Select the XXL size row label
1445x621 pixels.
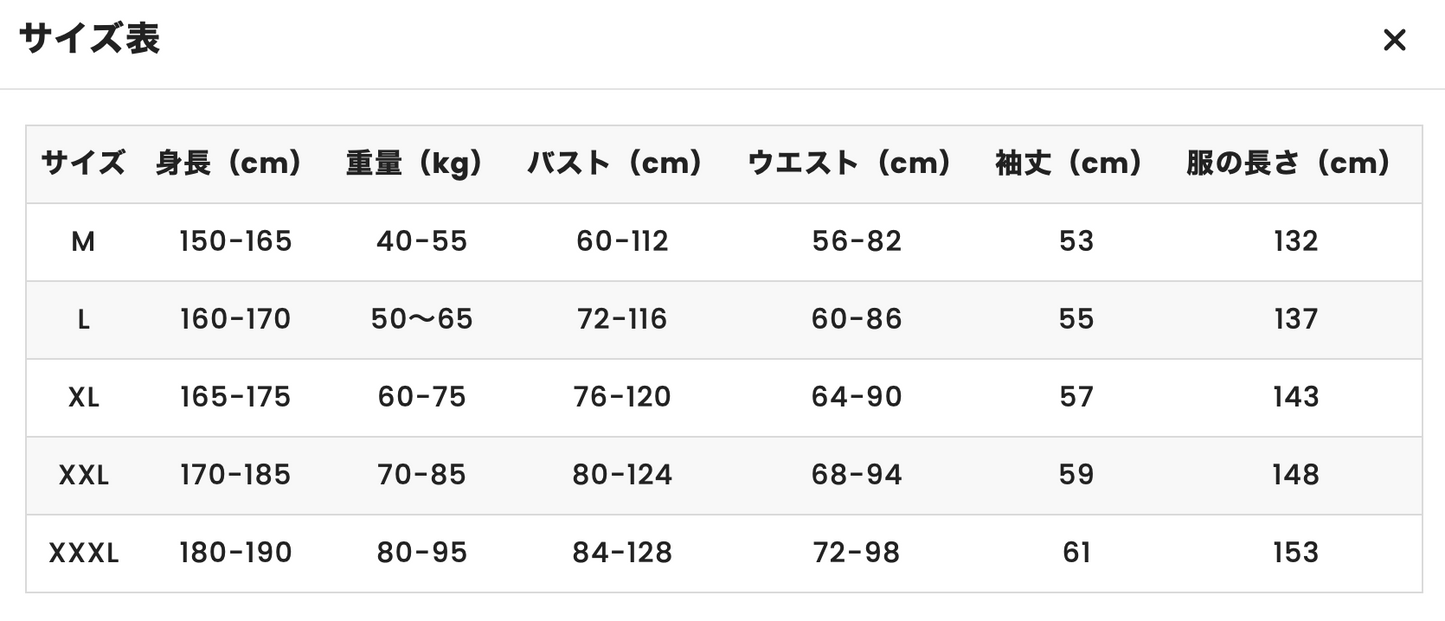83,475
